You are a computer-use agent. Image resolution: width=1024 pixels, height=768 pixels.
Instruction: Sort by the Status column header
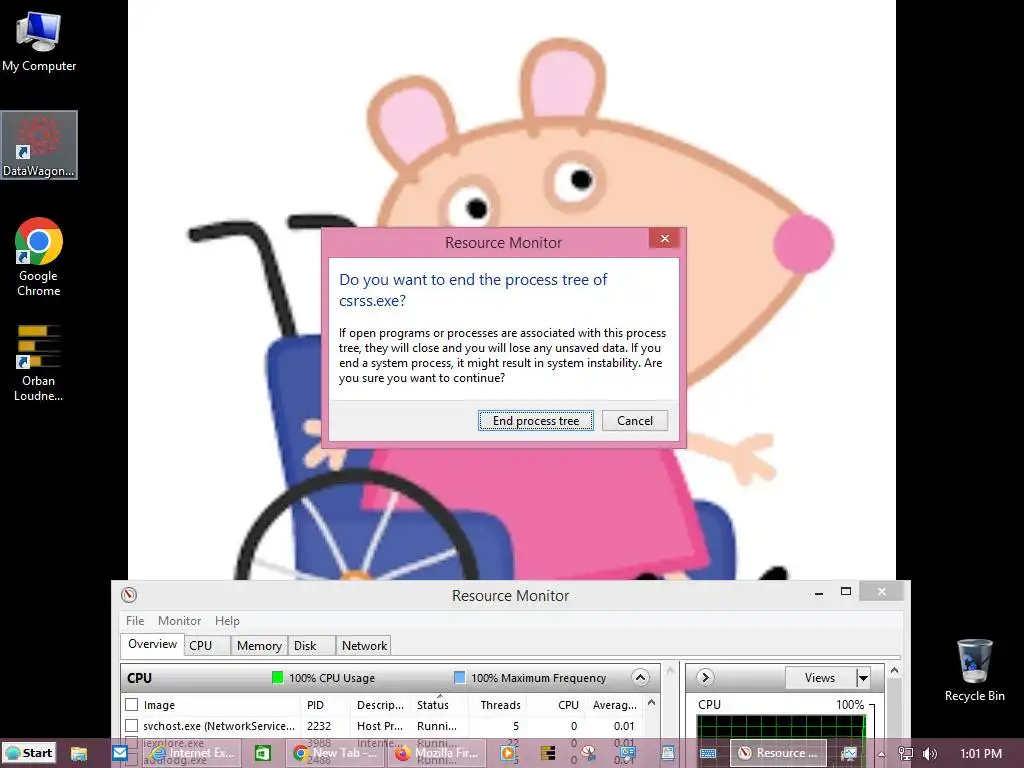(441, 705)
